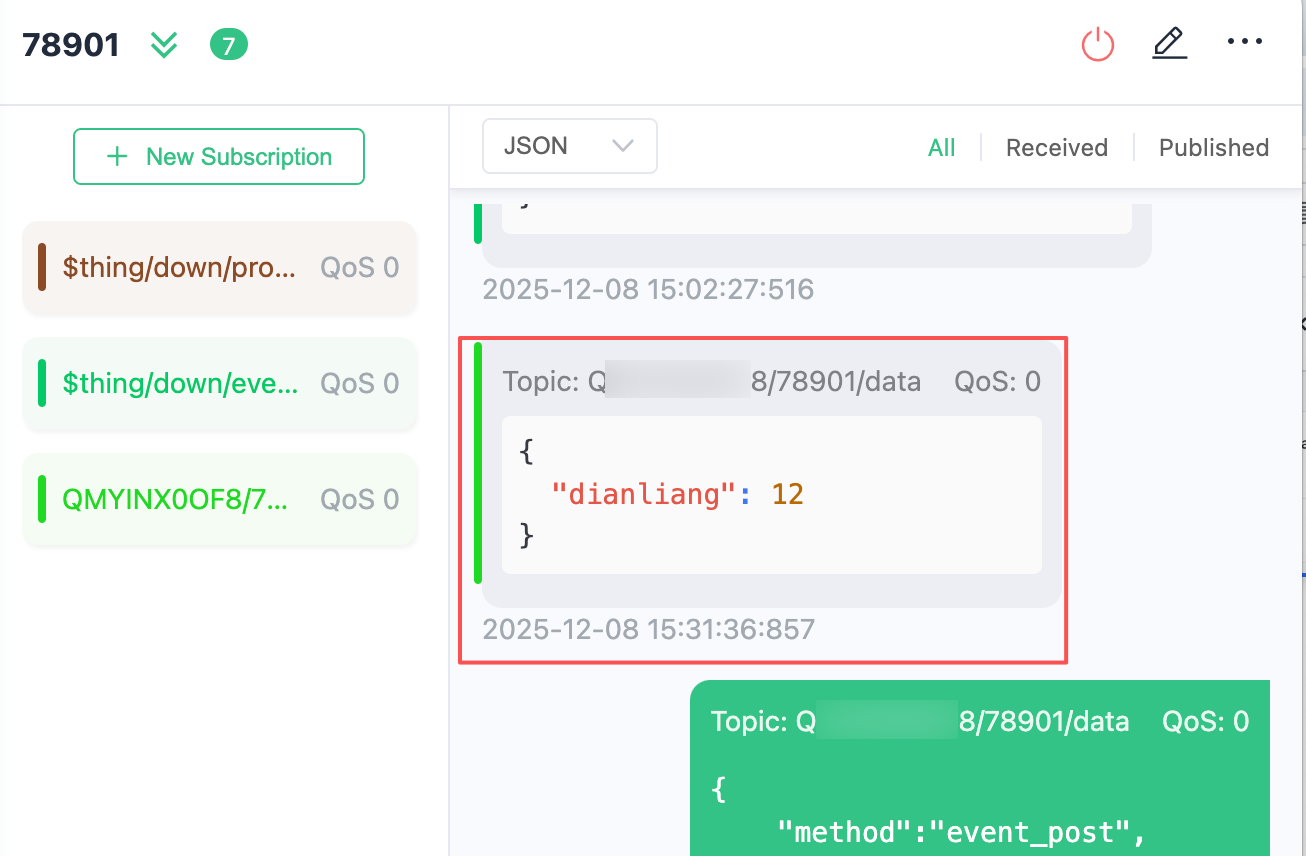Show only Received messages
The image size is (1306, 856).
point(1056,148)
